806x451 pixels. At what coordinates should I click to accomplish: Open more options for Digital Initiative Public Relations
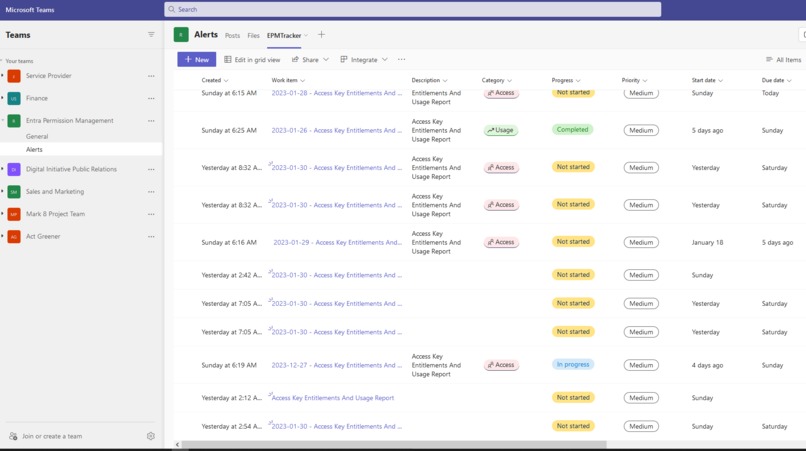coord(151,169)
